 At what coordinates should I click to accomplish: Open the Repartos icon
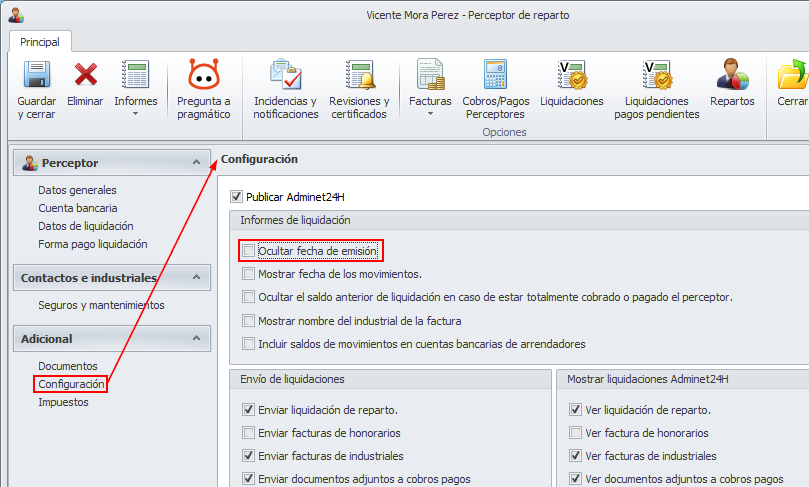click(732, 74)
